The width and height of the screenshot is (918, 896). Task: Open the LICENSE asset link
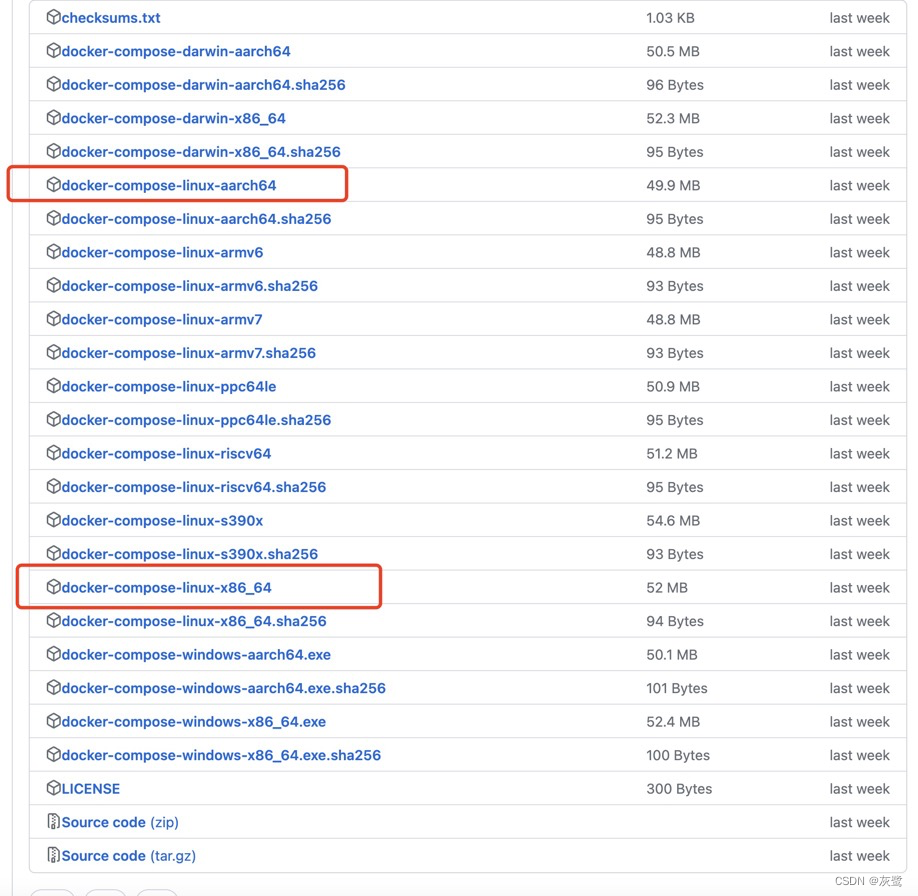(x=91, y=789)
